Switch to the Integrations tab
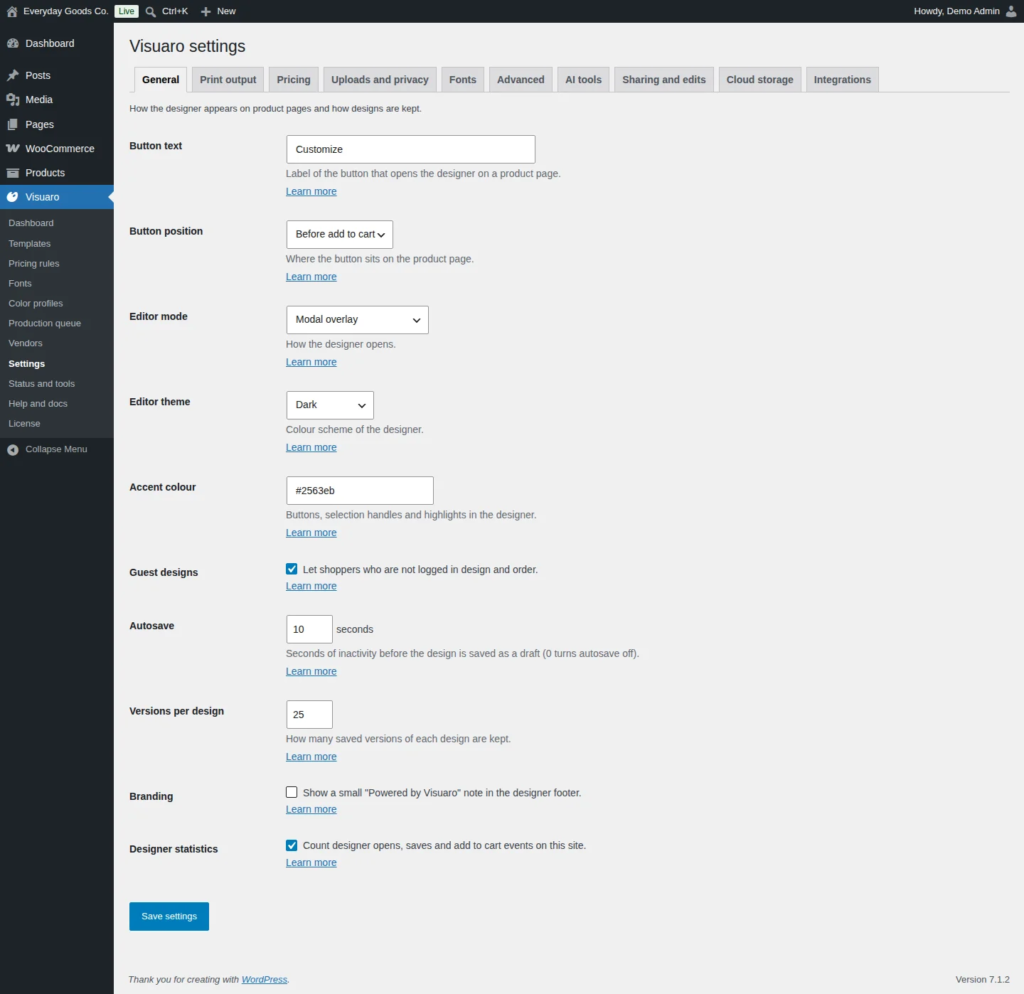The height and width of the screenshot is (994, 1024). pyautogui.click(x=842, y=80)
